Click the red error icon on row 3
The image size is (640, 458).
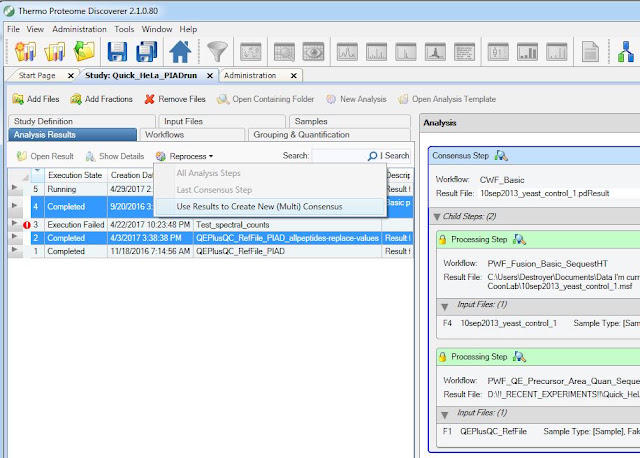27,225
